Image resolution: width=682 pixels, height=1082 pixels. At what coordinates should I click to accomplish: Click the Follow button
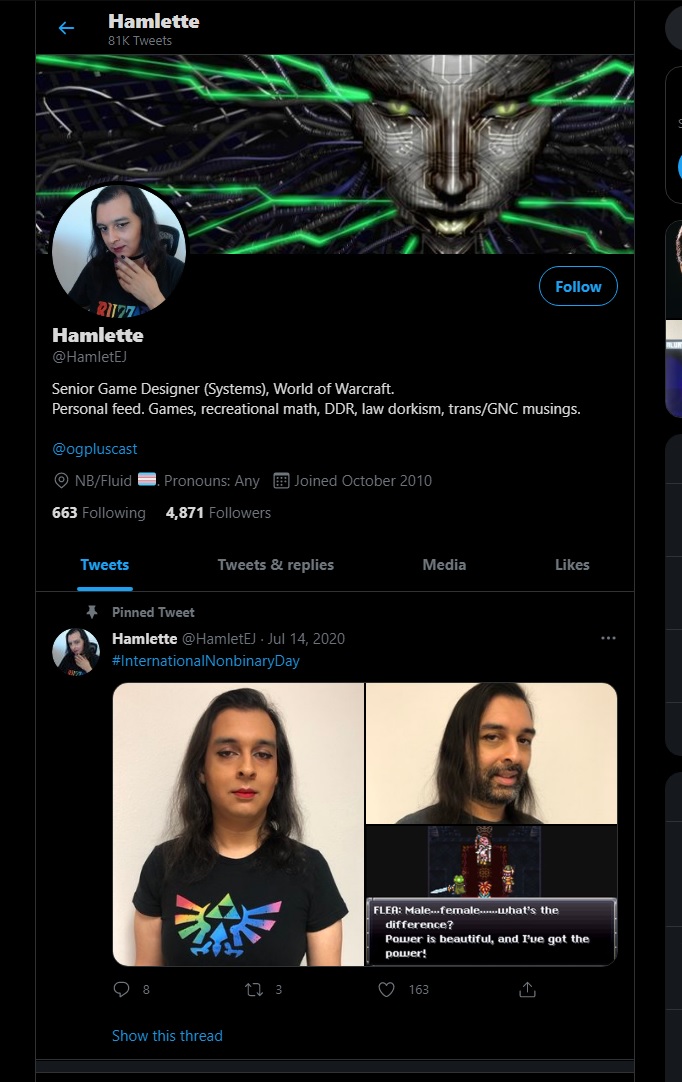click(x=578, y=286)
